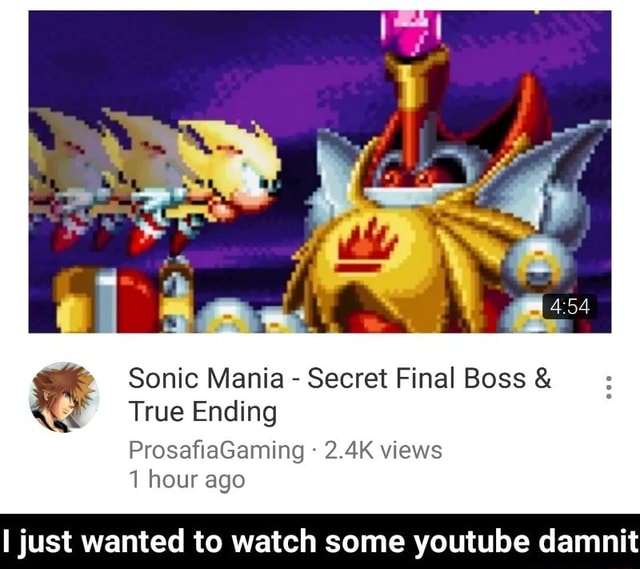
Task: Play the Sonic Mania video thumbnail
Action: pyautogui.click(x=320, y=172)
